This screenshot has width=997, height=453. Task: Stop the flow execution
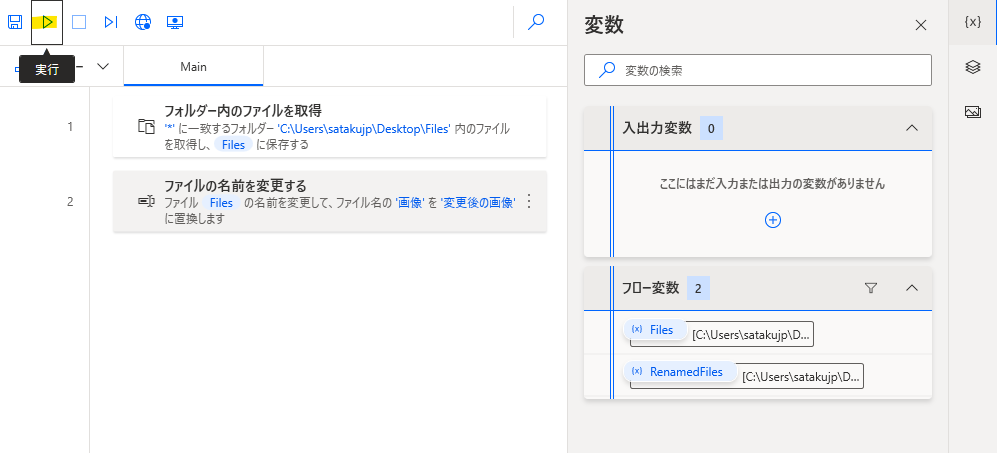[79, 22]
